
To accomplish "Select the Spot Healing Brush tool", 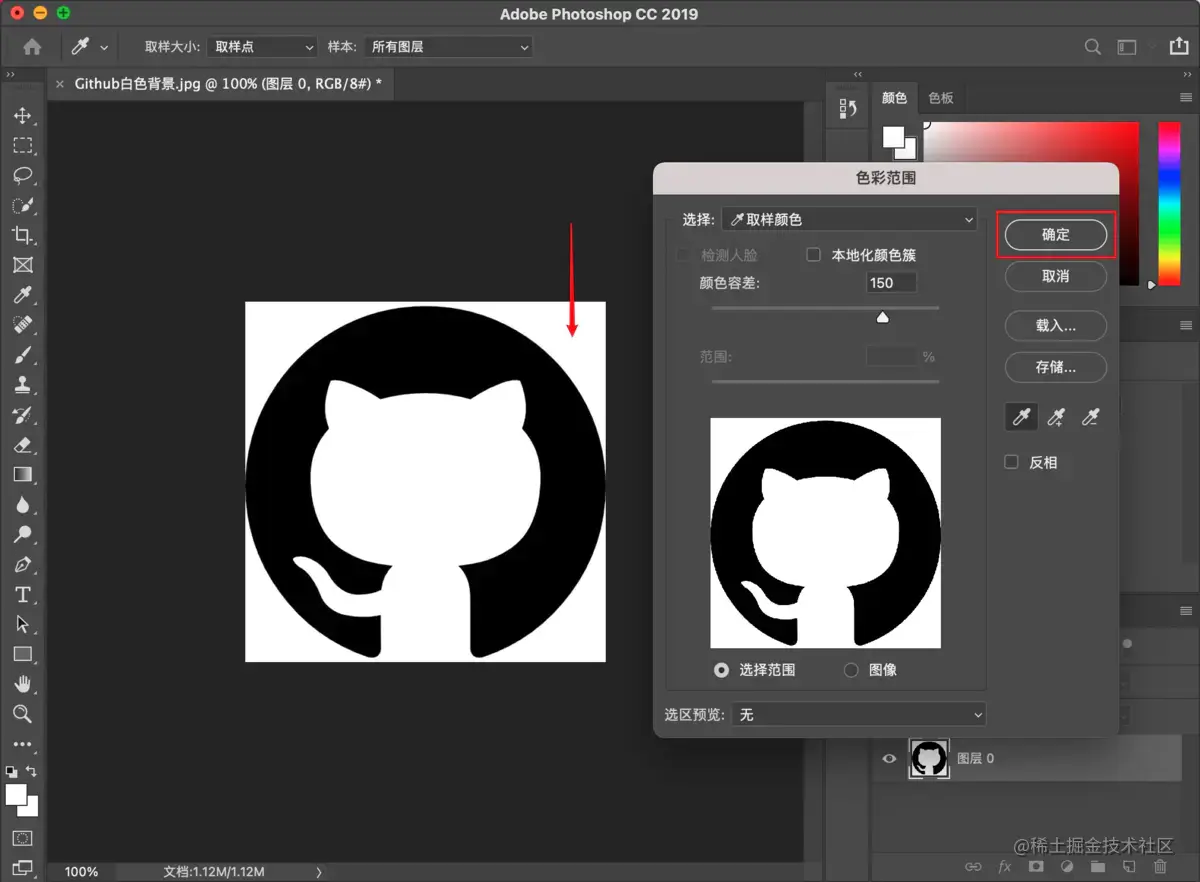I will pyautogui.click(x=22, y=325).
